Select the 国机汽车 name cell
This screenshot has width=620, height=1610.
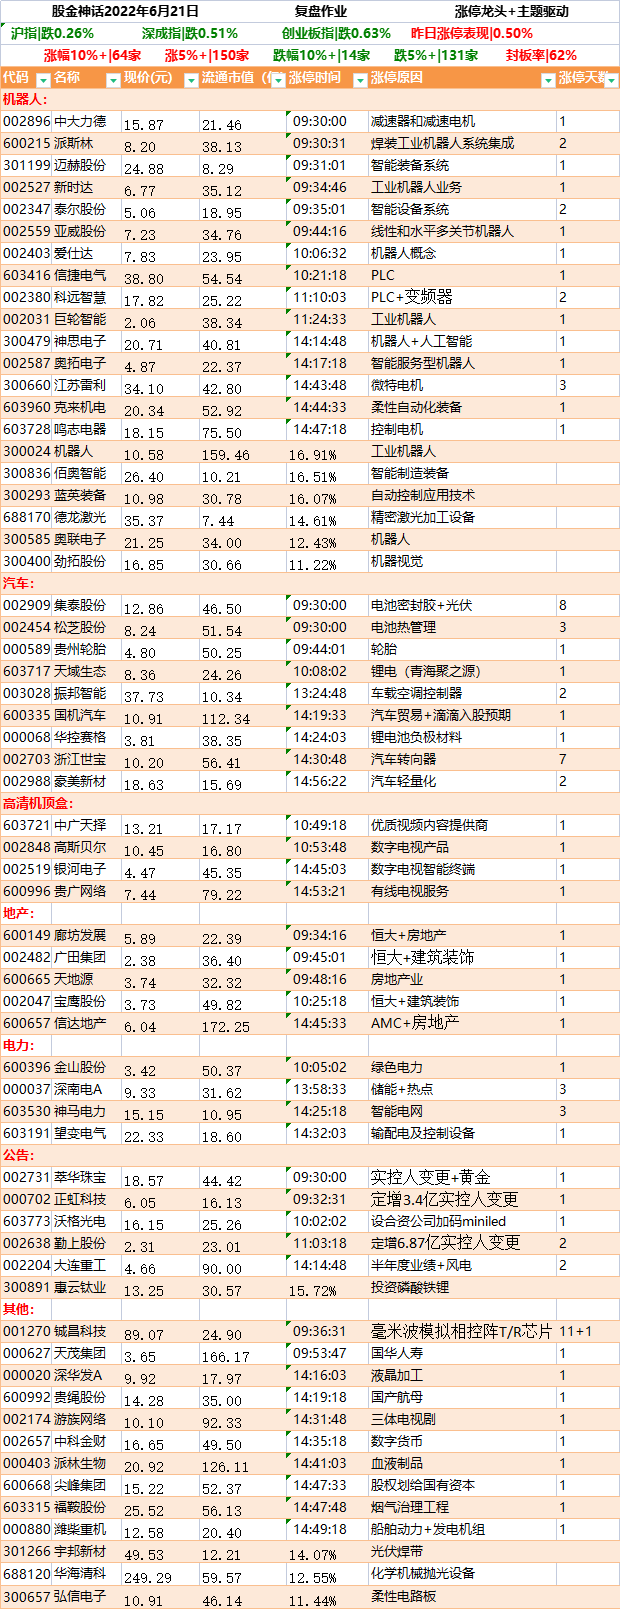(86, 715)
